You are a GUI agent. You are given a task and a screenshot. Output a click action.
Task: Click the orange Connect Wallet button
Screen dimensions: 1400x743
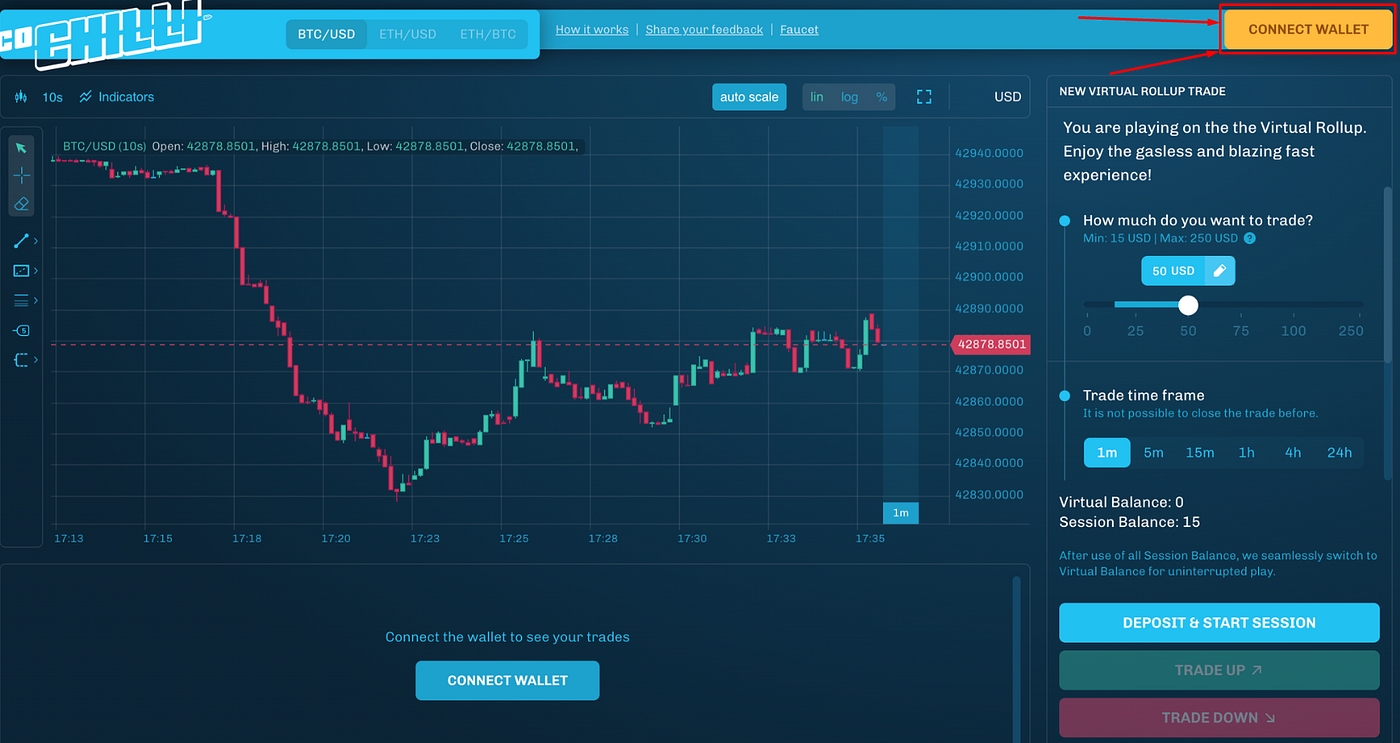click(1308, 29)
